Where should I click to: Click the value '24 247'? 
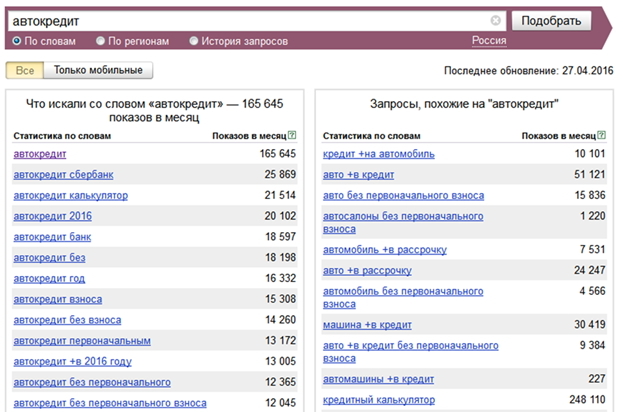[590, 270]
